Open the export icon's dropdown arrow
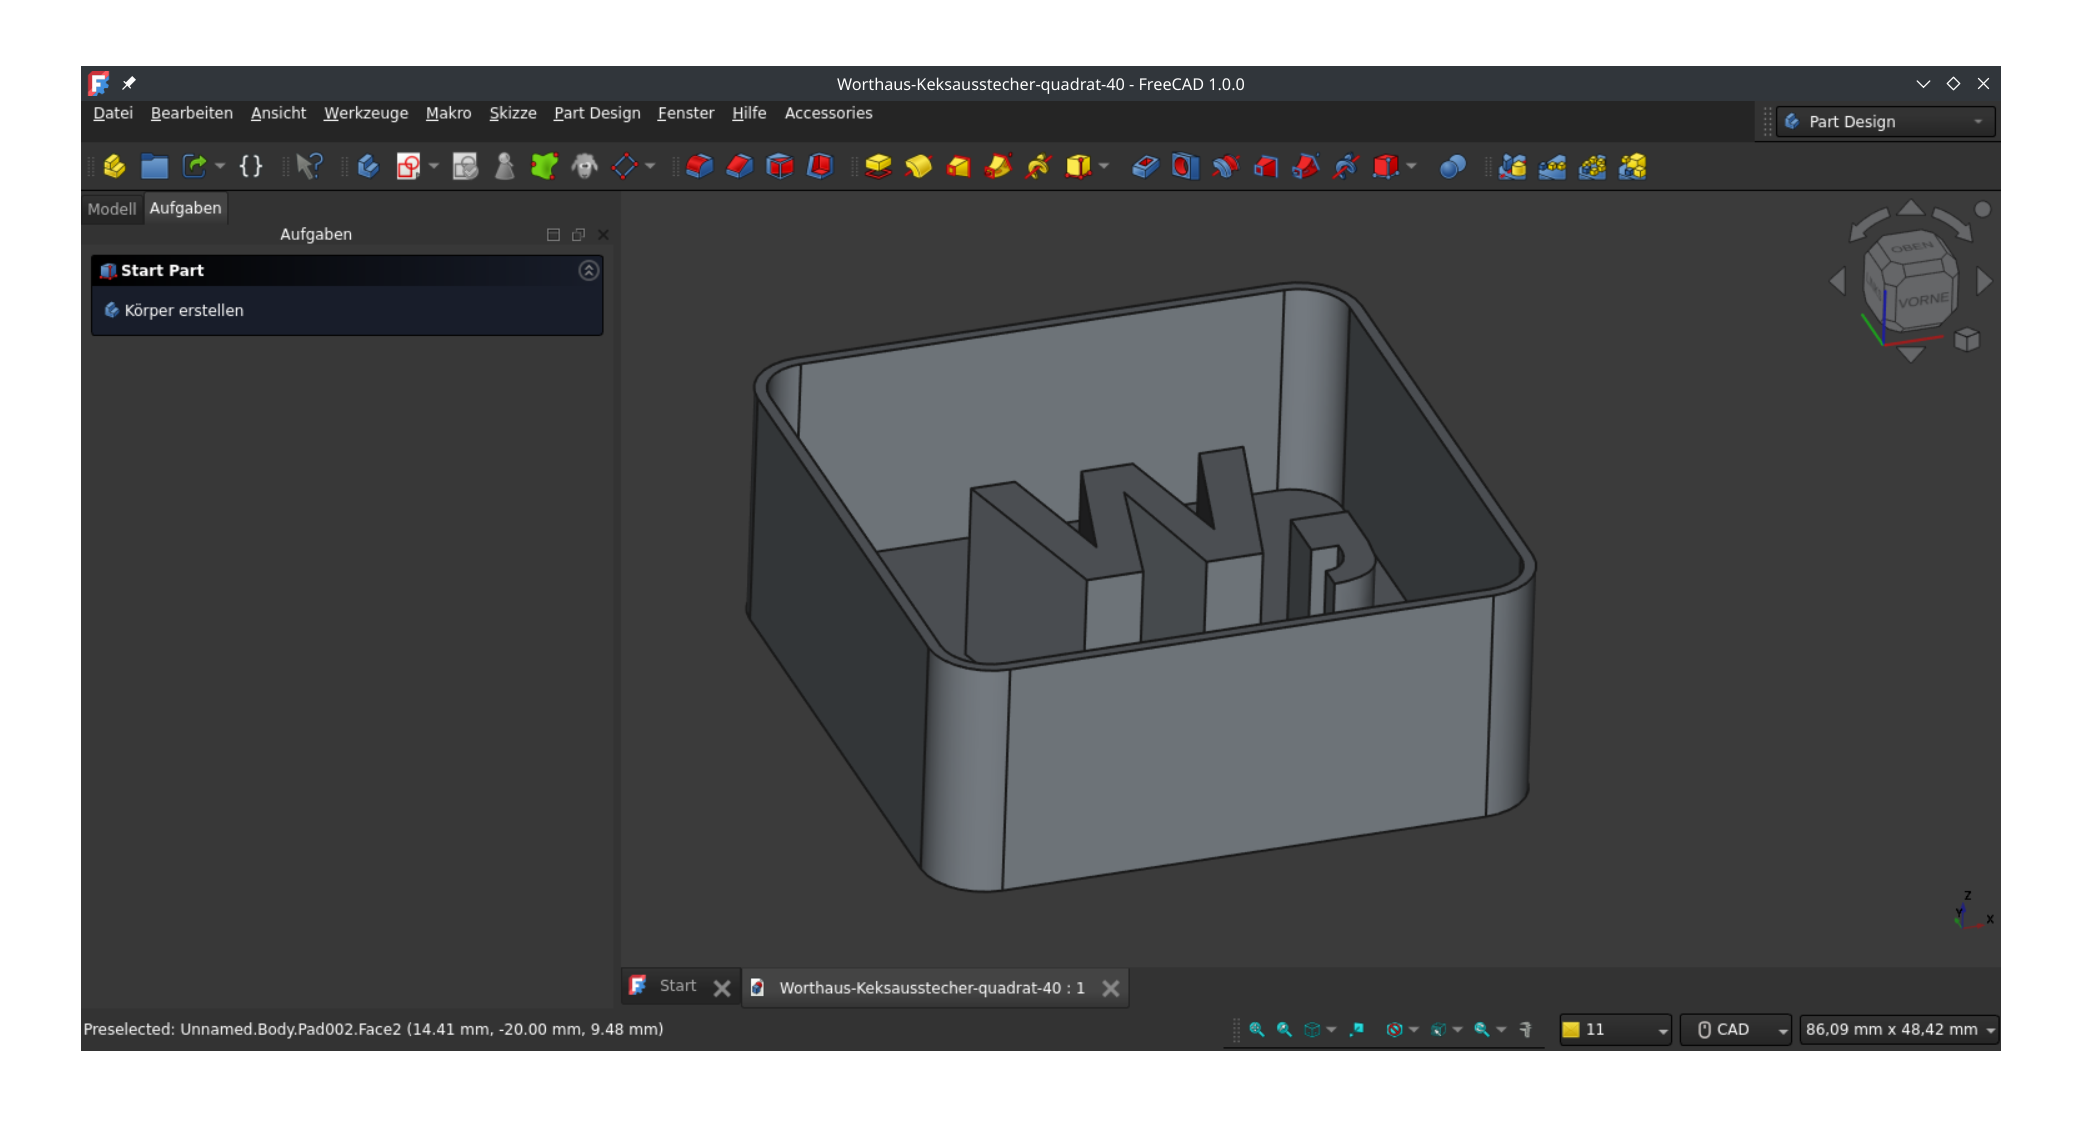This screenshot has width=2082, height=1147. tap(220, 166)
